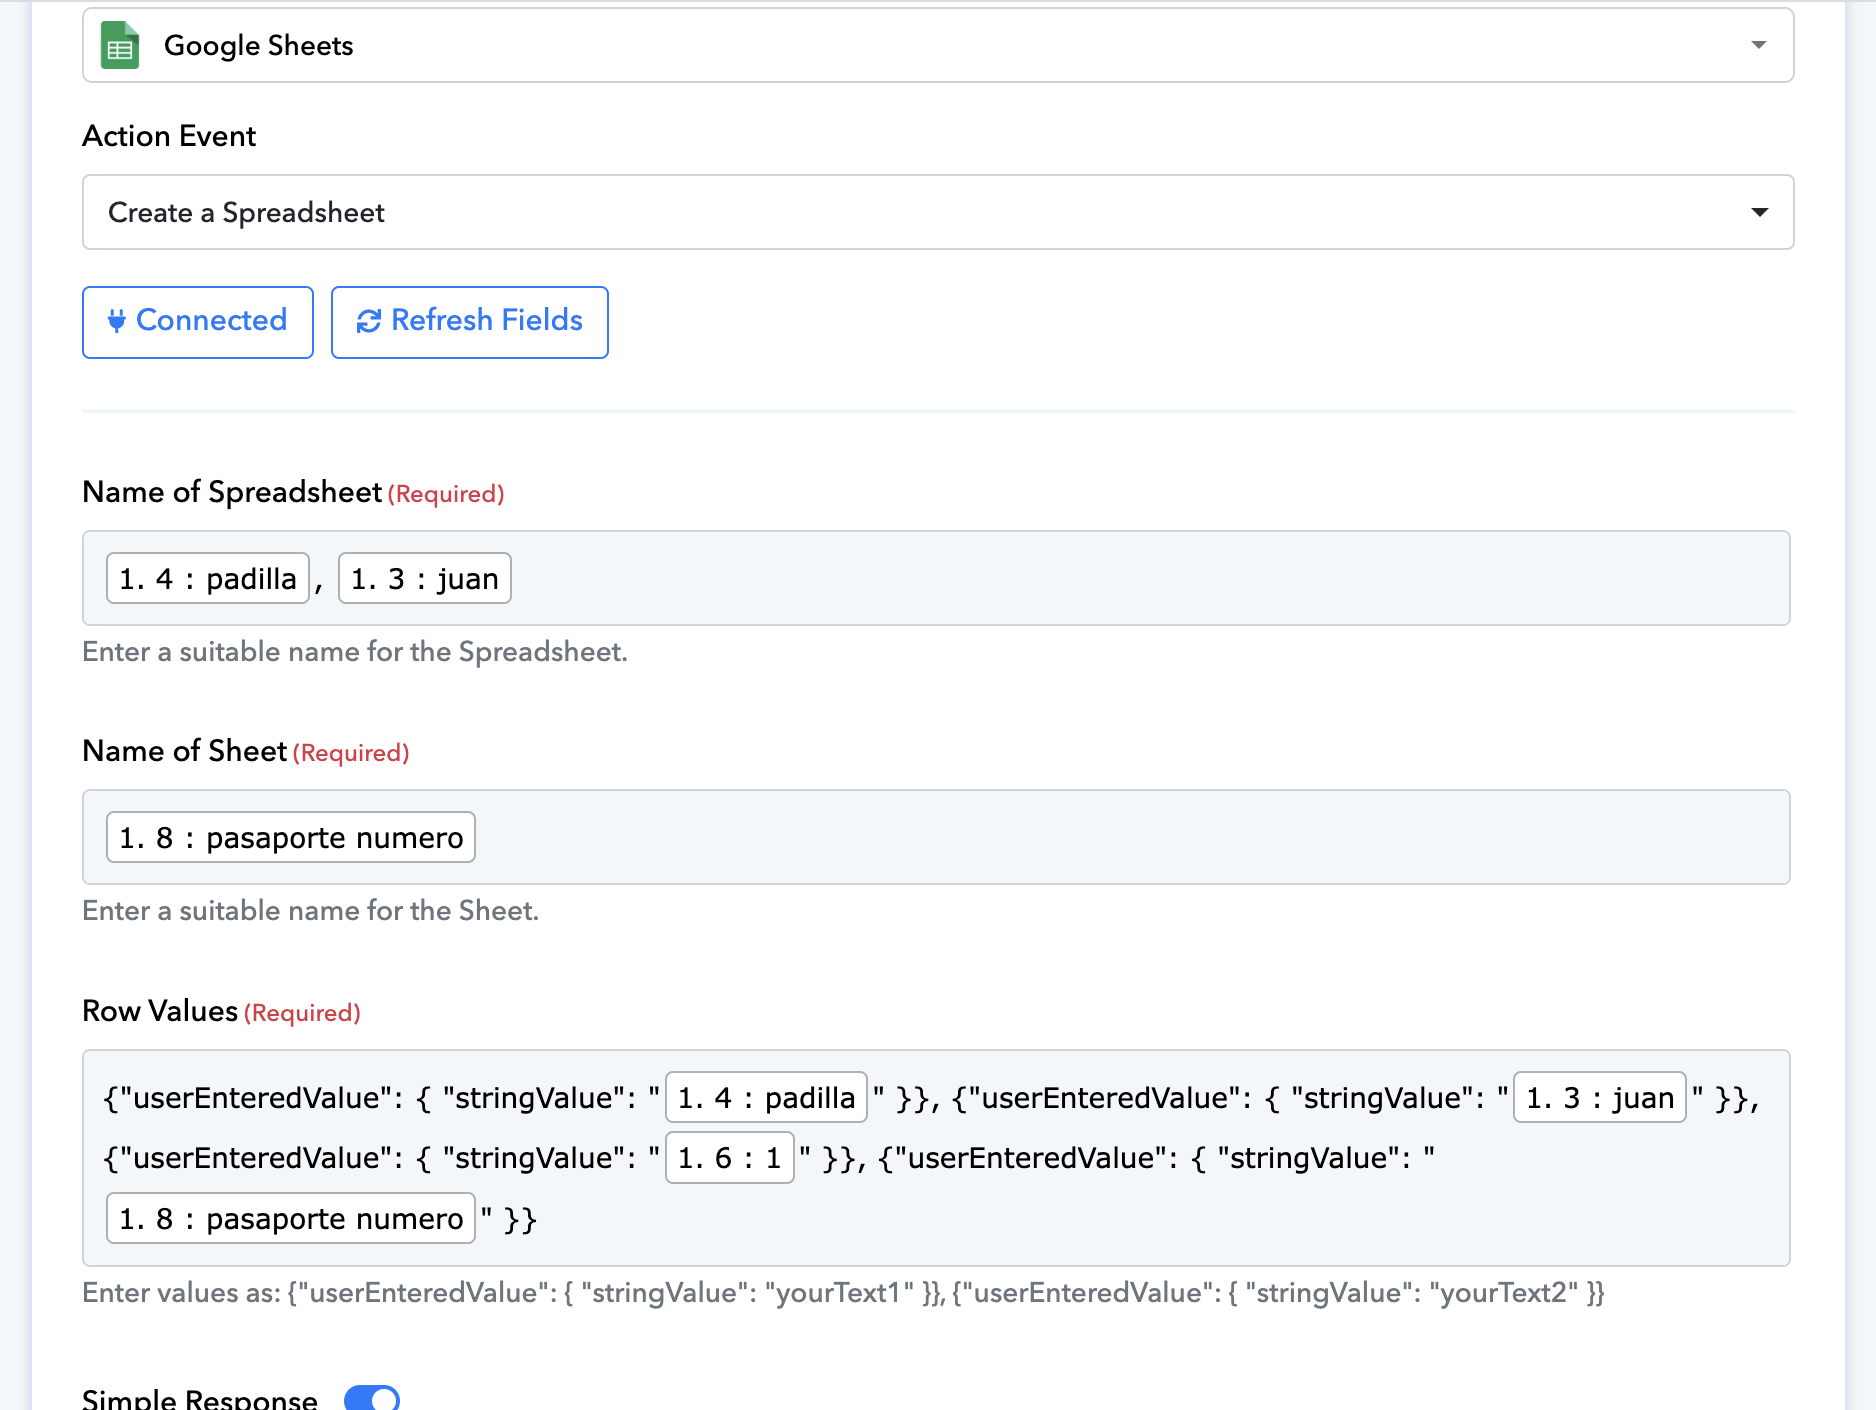The image size is (1876, 1410).
Task: Click the Connected button
Action: point(198,322)
